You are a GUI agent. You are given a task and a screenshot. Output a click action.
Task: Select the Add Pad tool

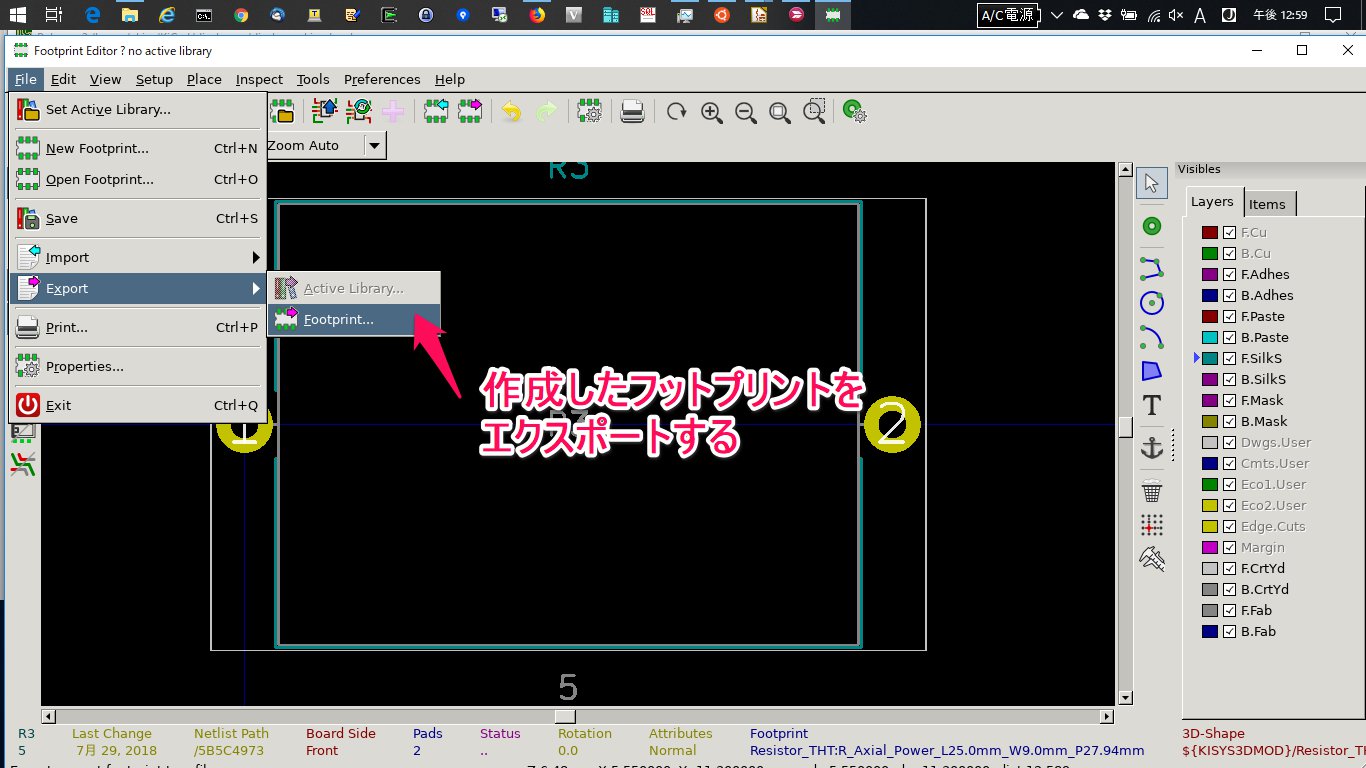click(1152, 227)
